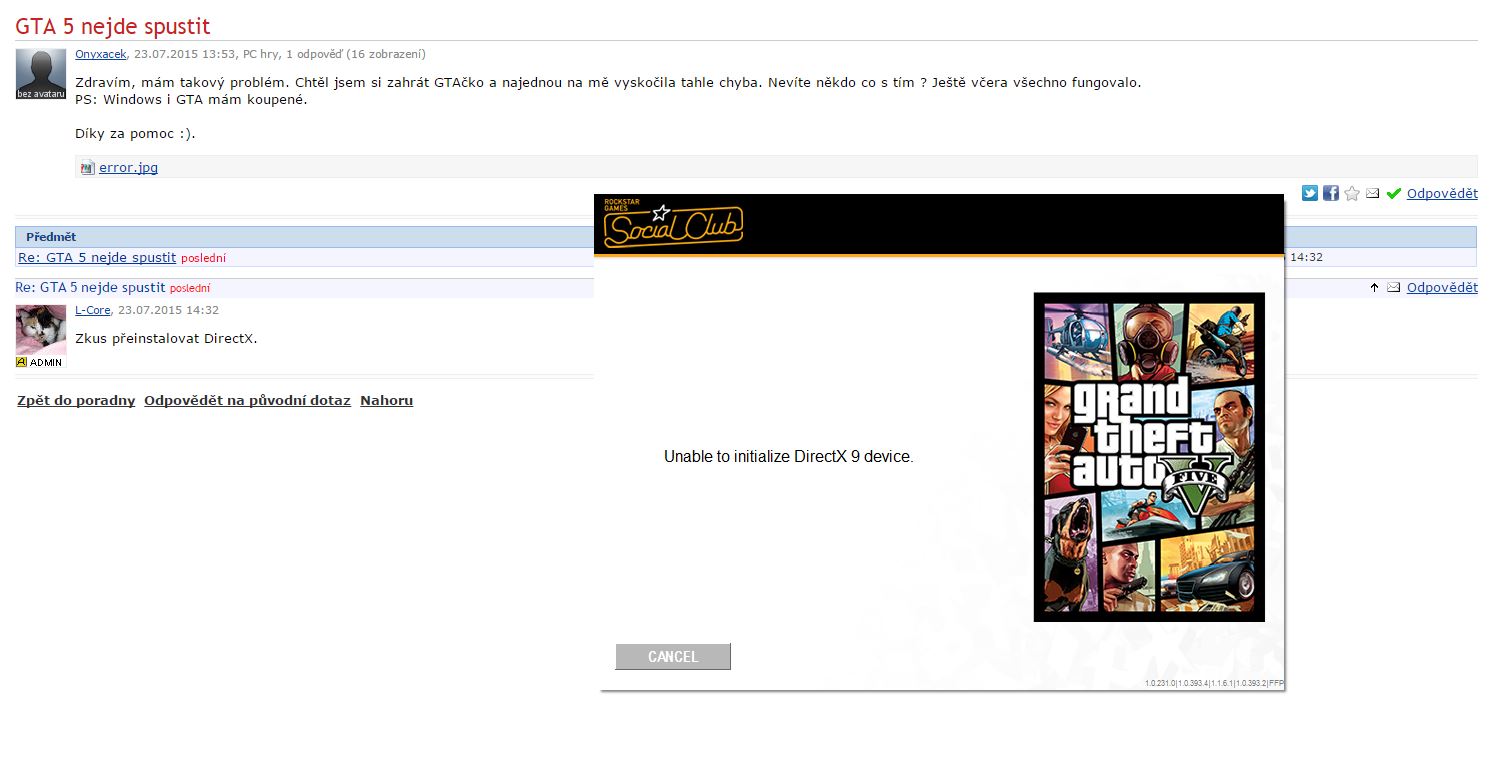Jump to top with 'Nahoru' link
This screenshot has width=1489, height=759.
coord(386,400)
